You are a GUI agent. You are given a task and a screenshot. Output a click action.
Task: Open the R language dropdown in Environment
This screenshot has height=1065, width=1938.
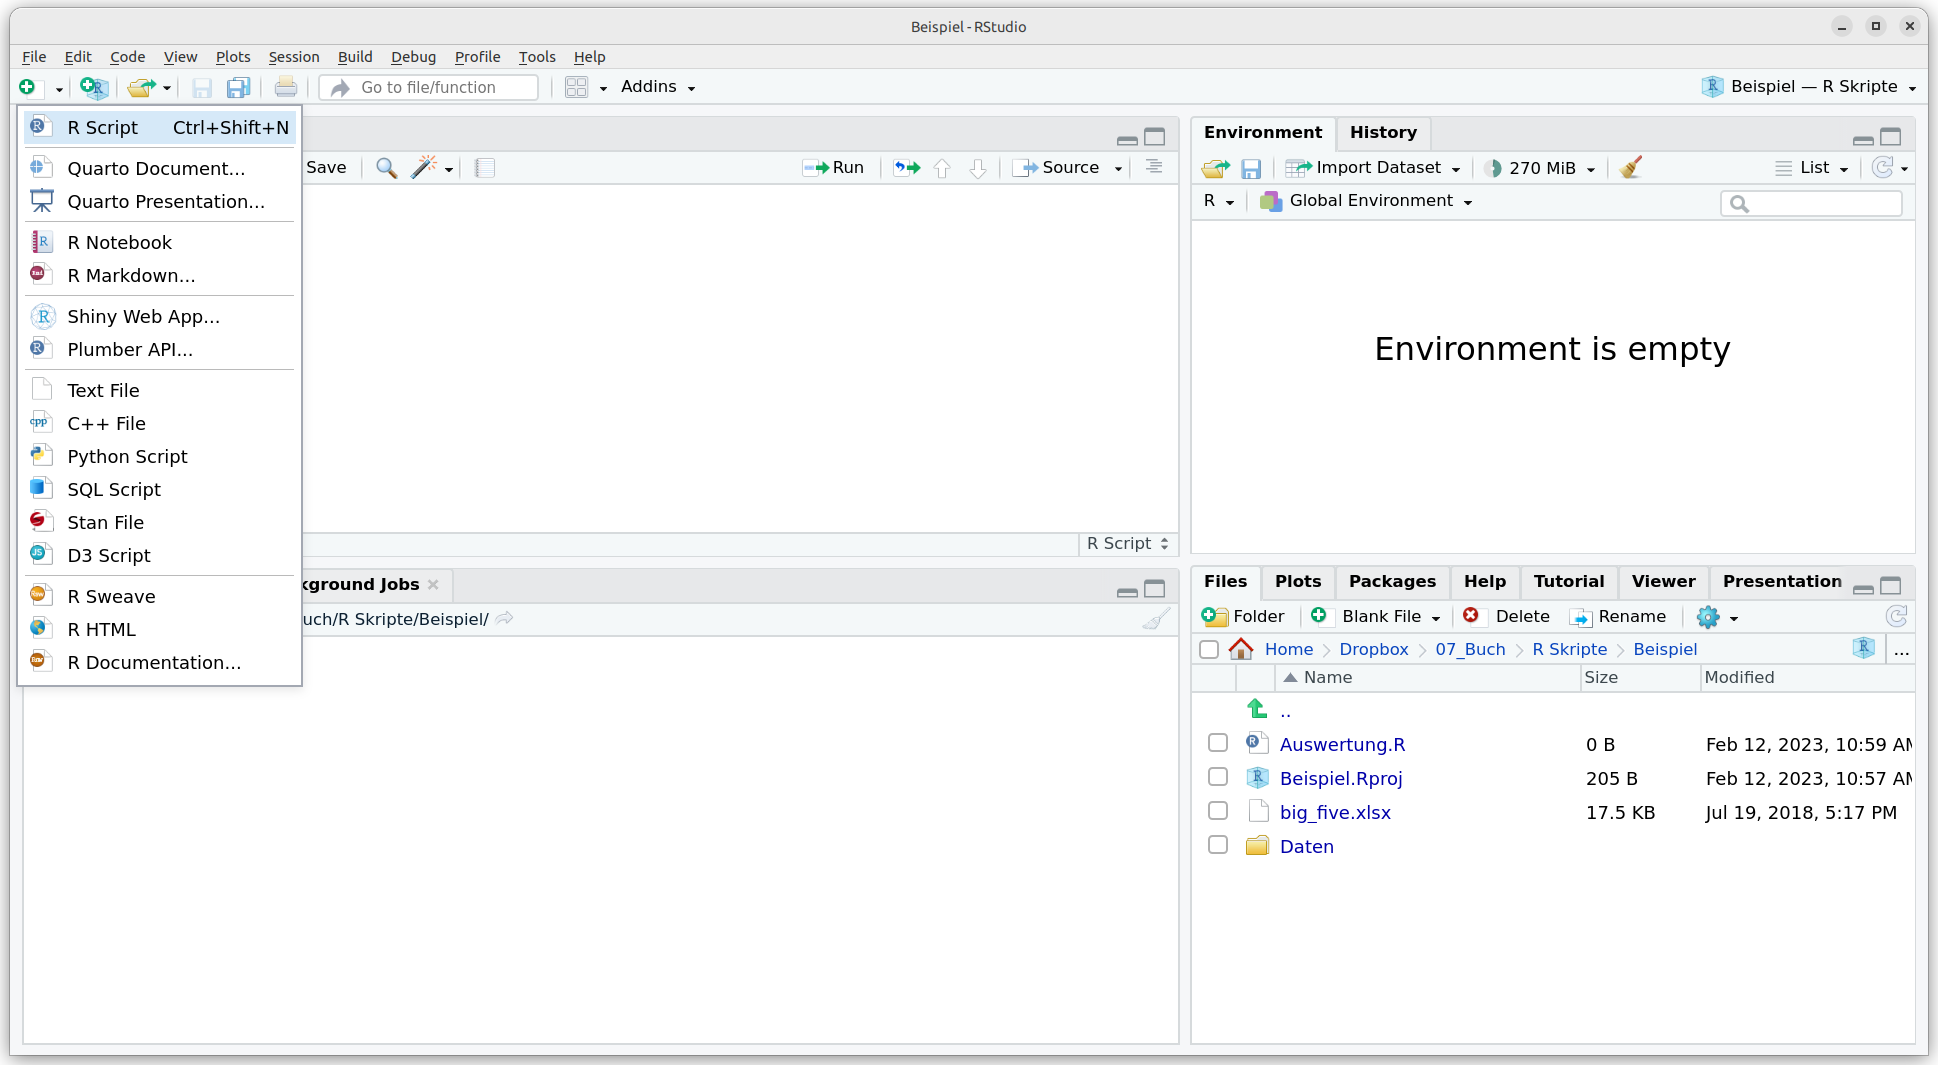(1218, 201)
